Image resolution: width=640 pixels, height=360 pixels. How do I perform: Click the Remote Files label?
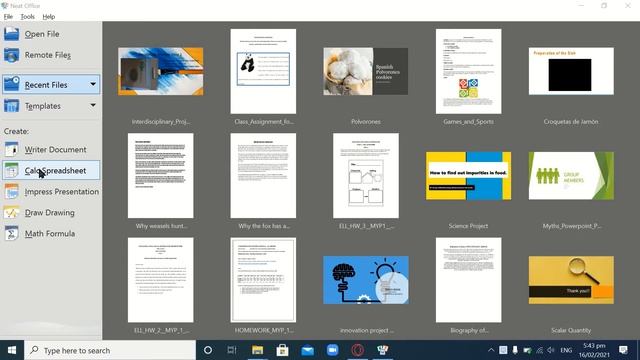pos(48,55)
